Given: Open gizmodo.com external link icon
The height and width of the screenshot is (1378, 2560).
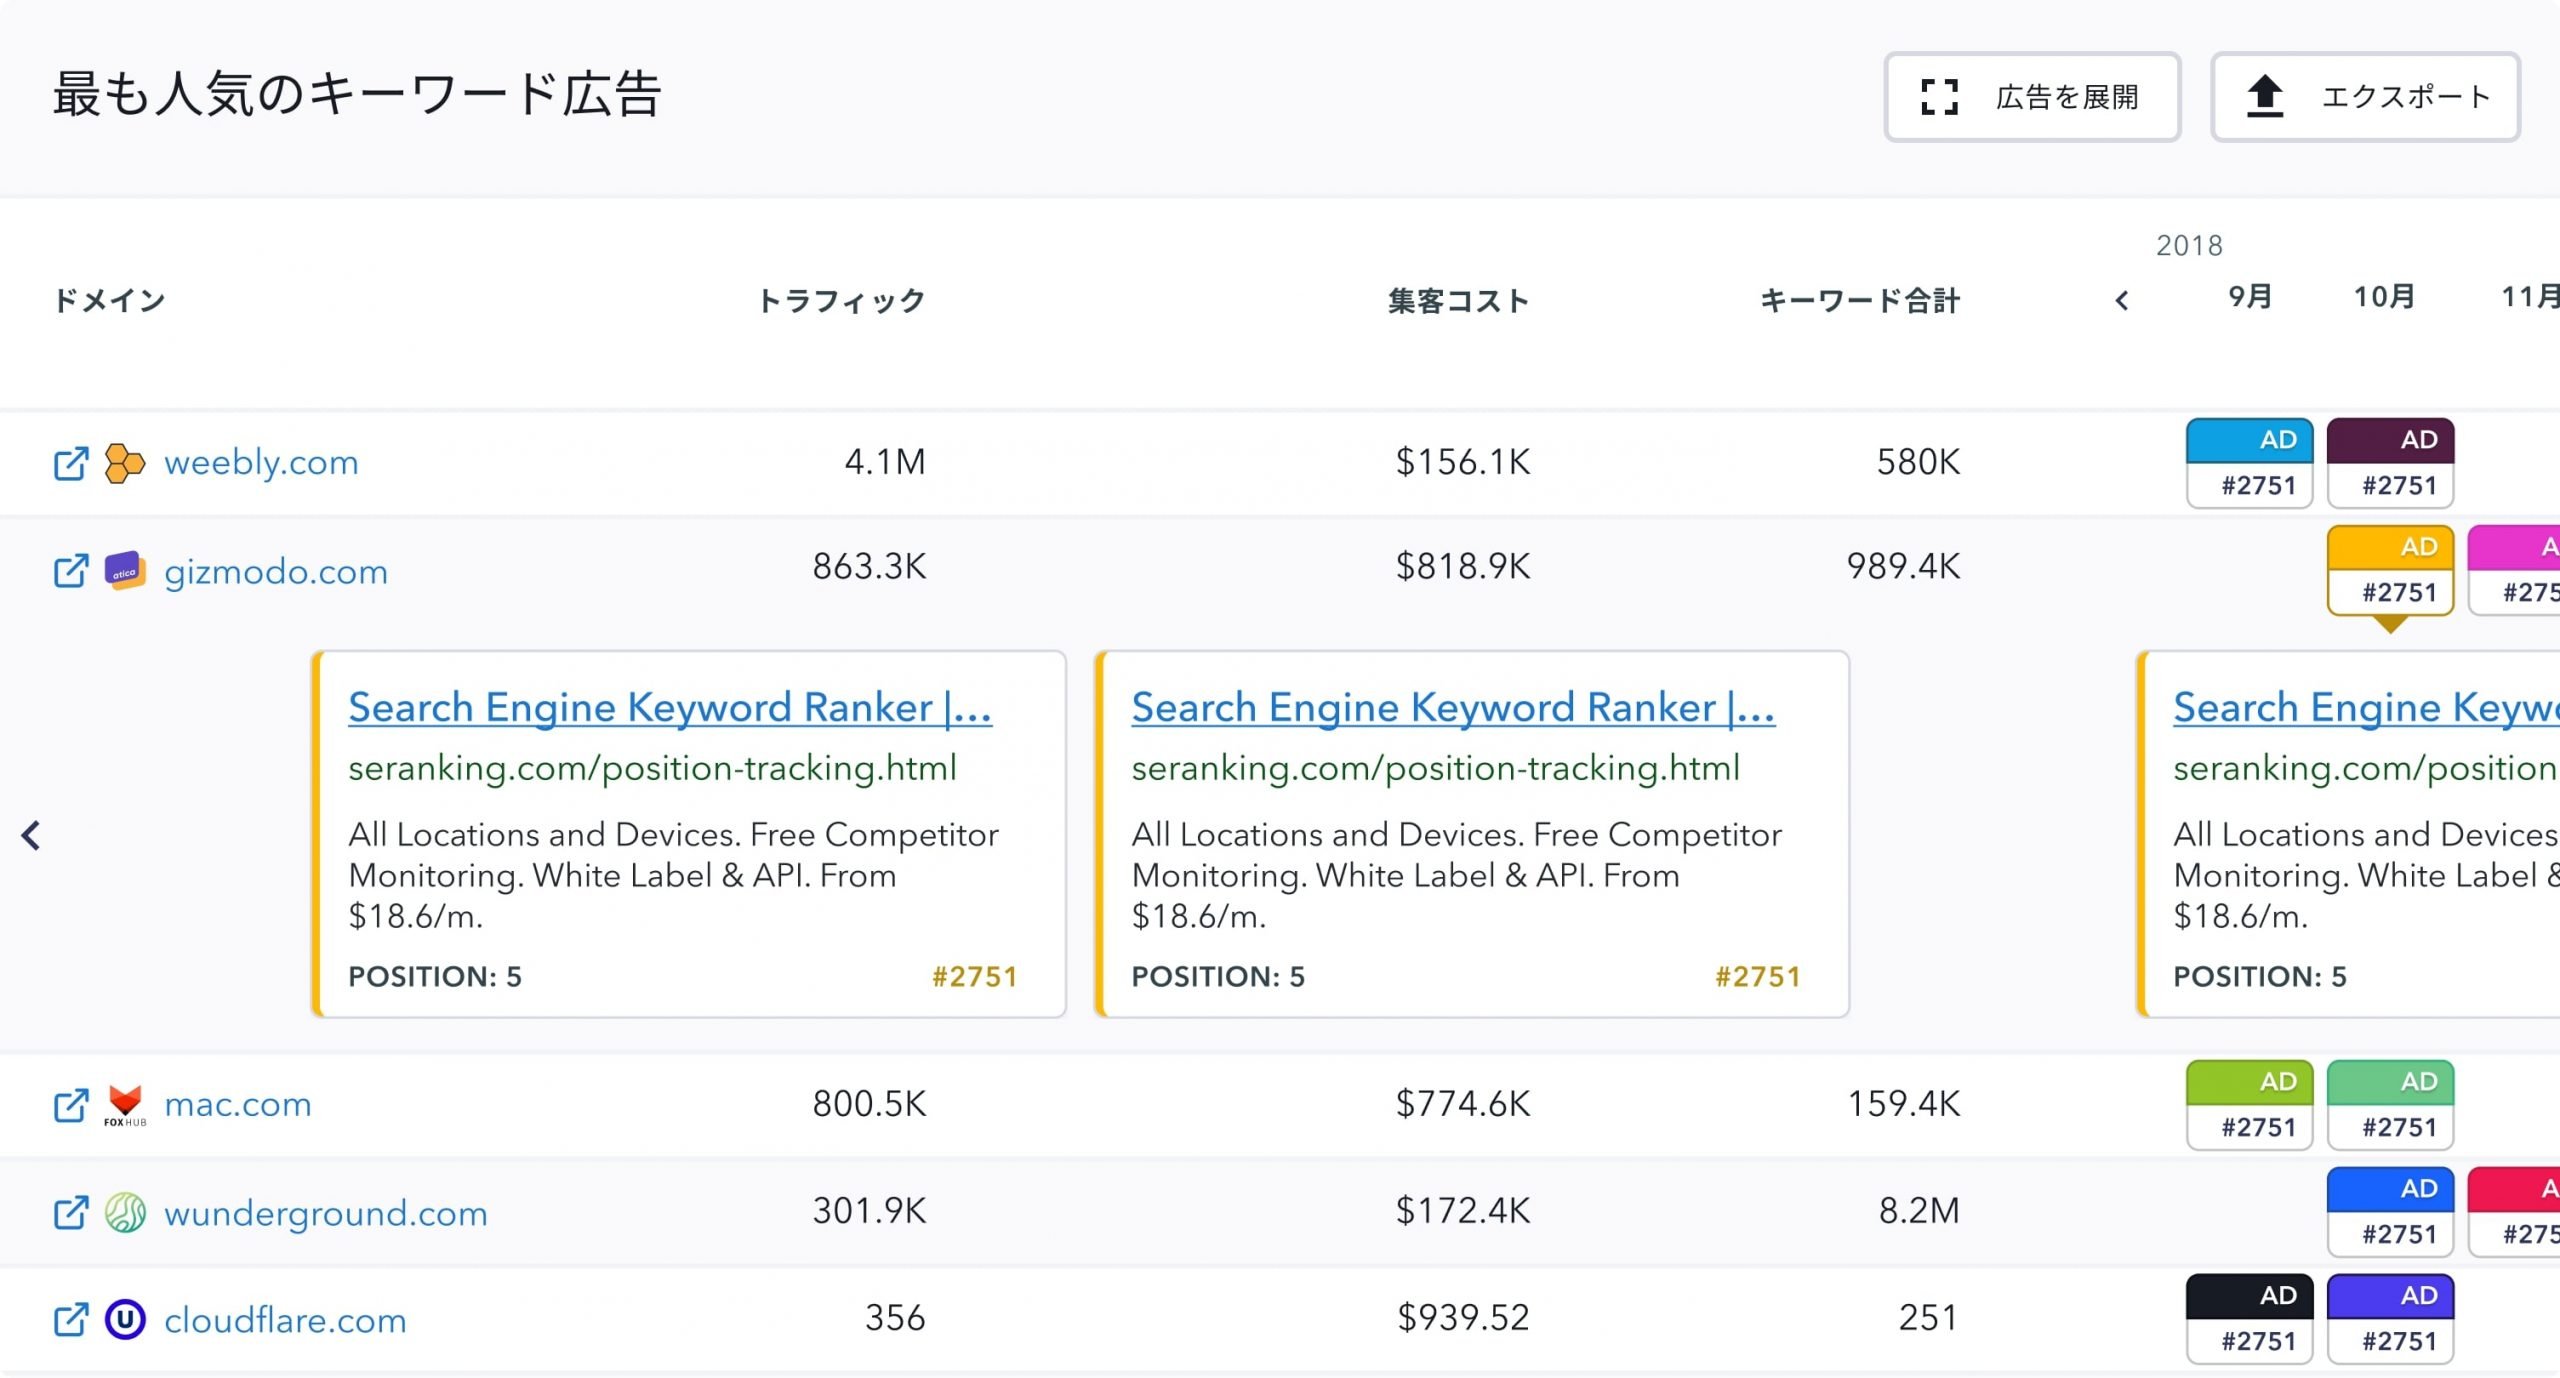Looking at the screenshot, I should click(x=71, y=571).
